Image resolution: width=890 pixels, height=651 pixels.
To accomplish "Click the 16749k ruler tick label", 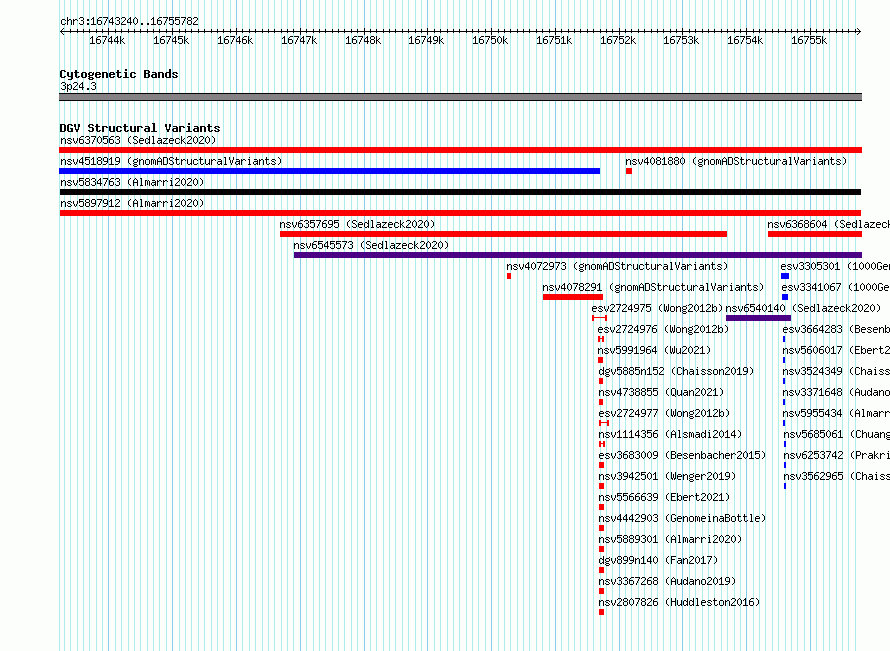I will (x=426, y=40).
